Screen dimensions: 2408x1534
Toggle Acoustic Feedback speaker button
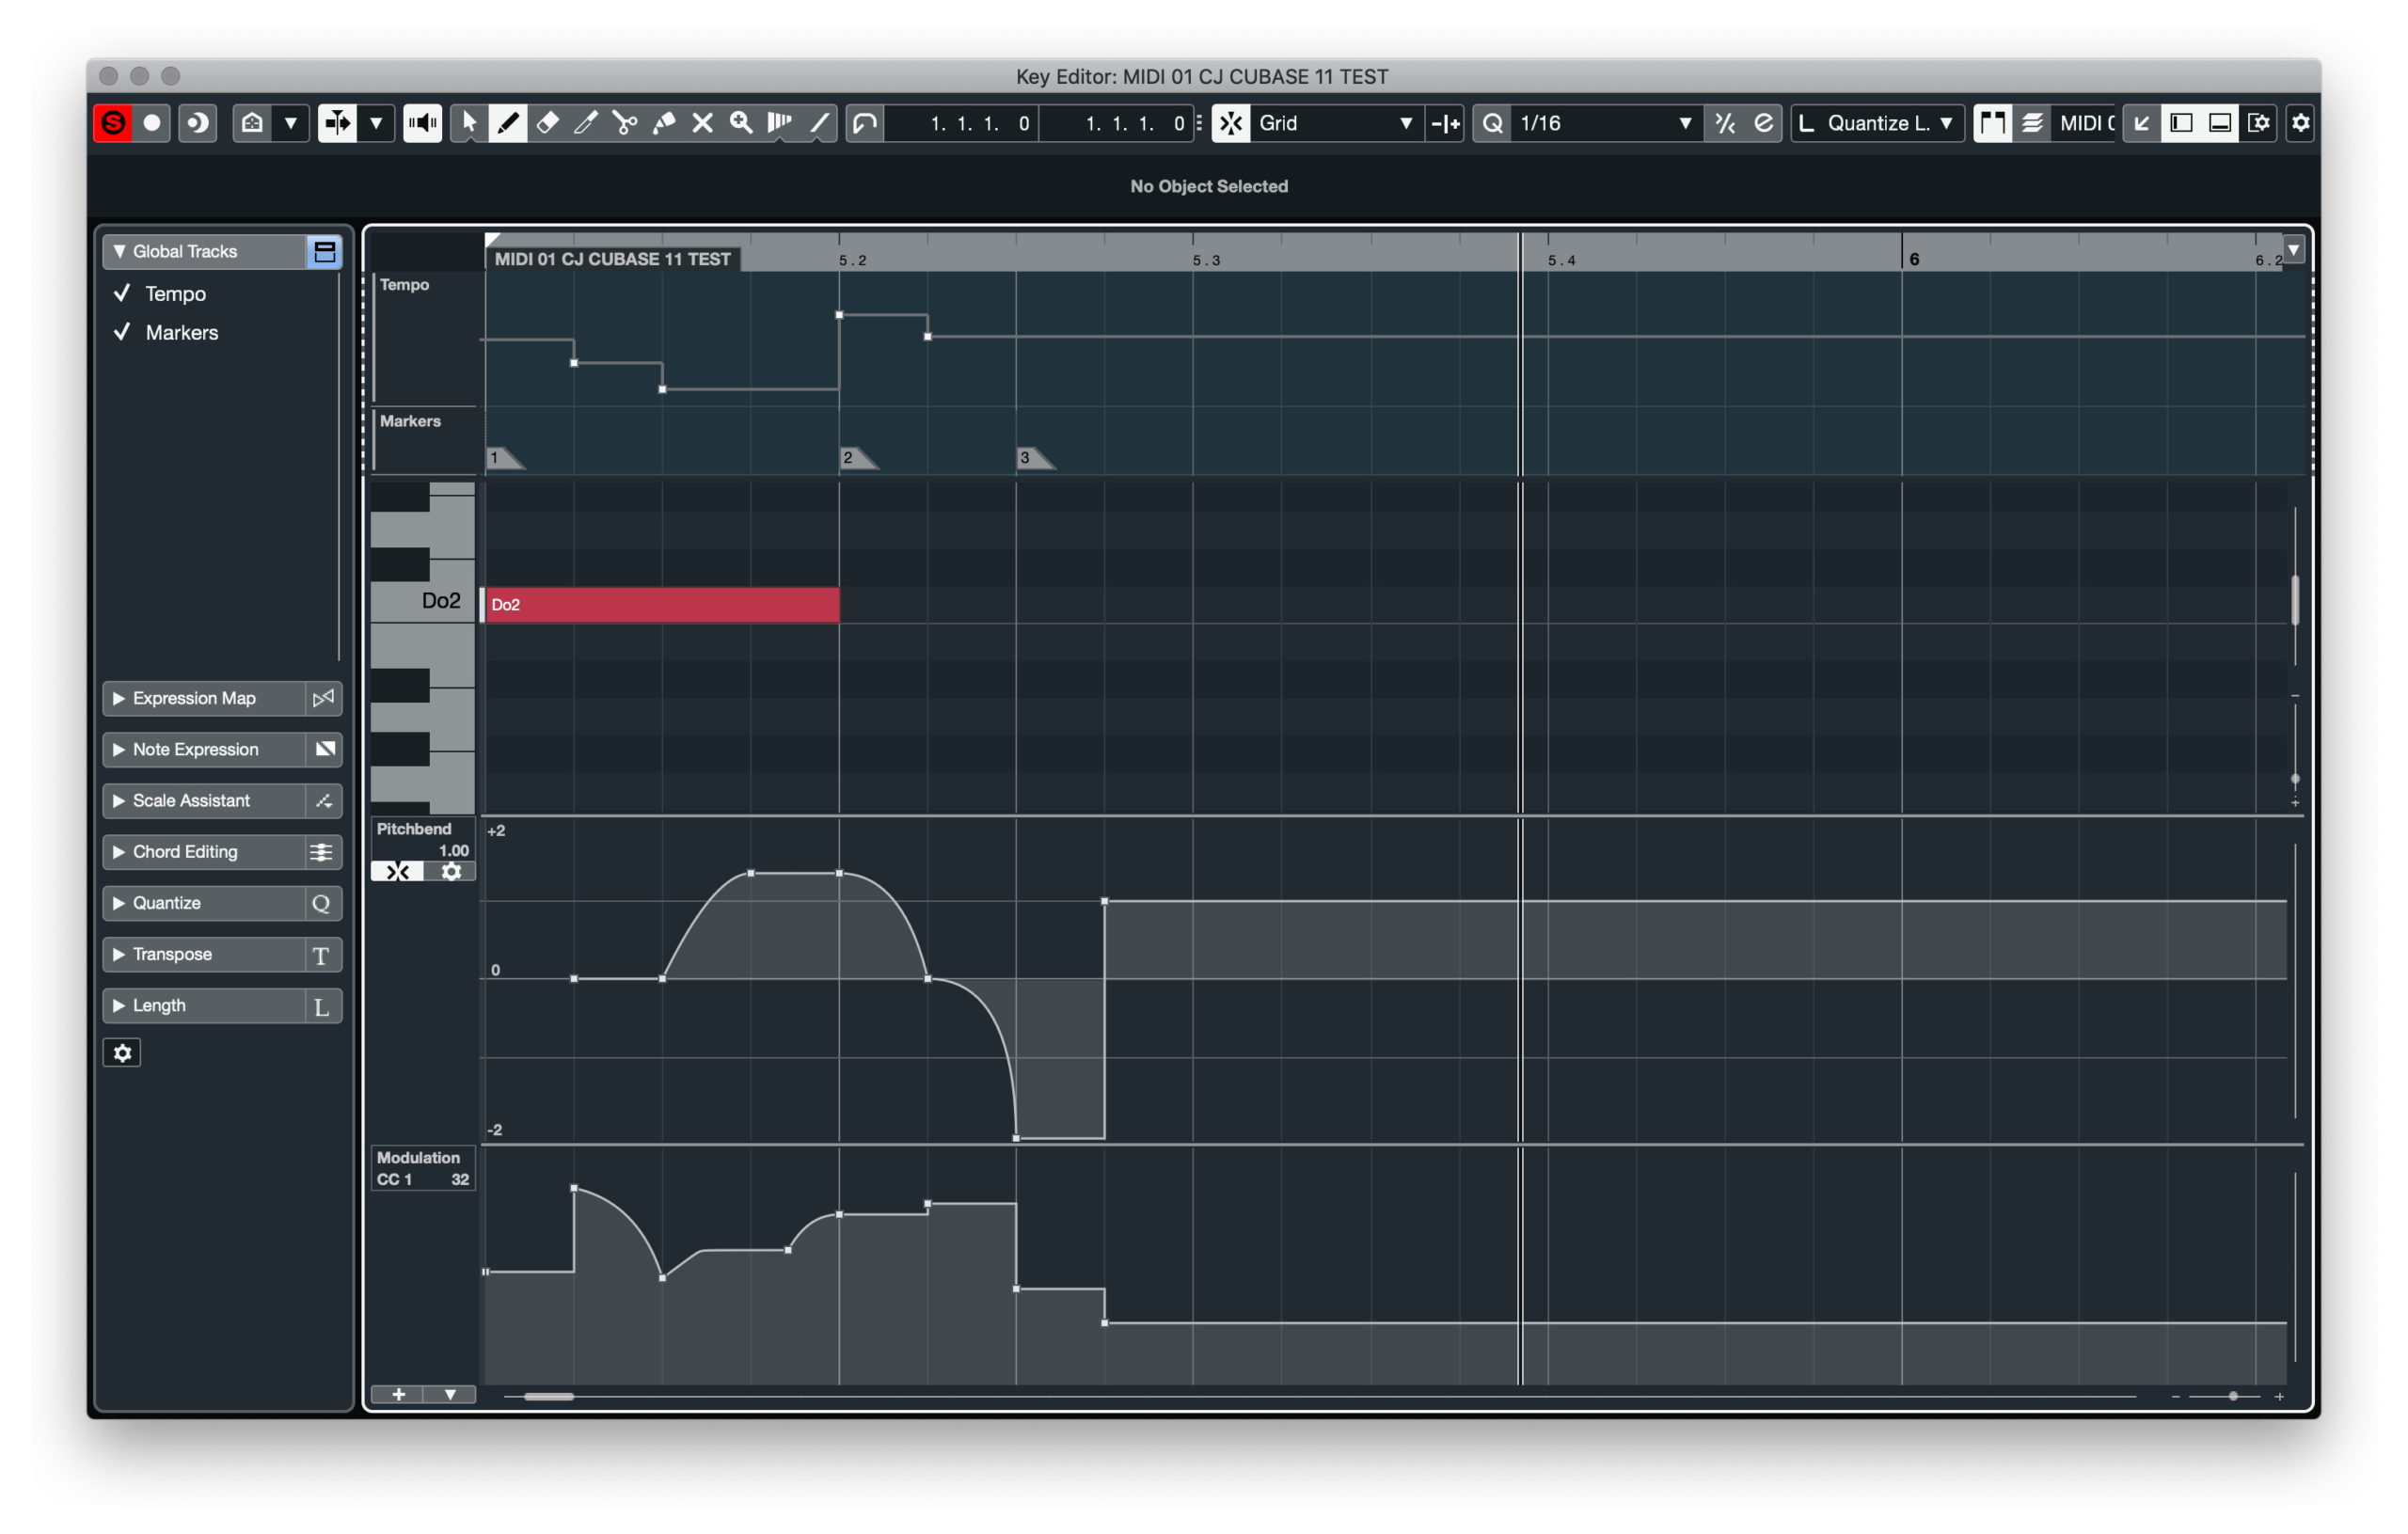[x=422, y=123]
